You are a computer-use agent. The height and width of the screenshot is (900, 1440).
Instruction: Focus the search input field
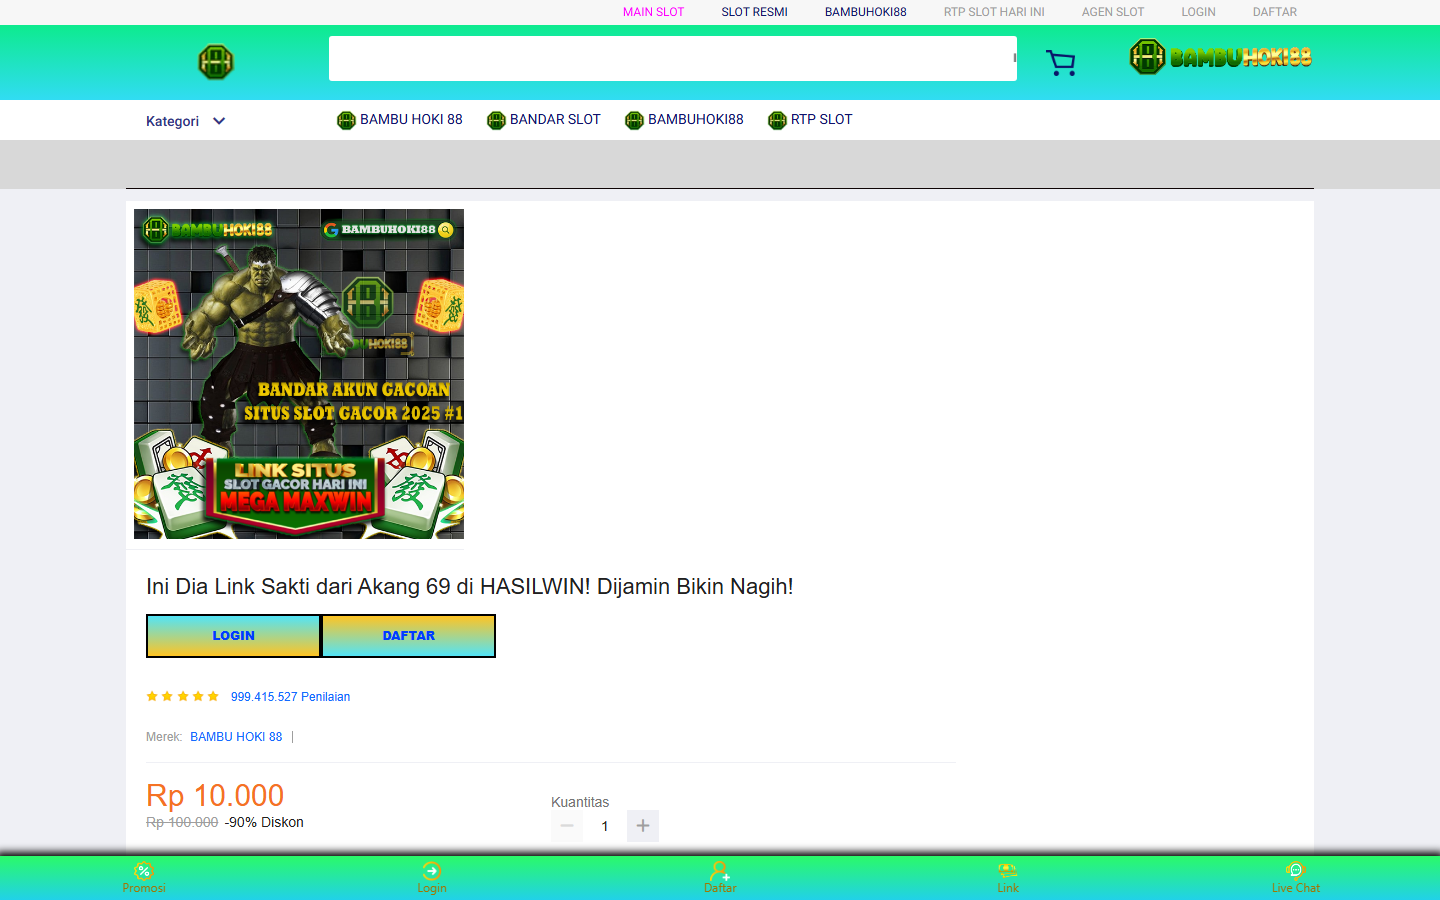click(673, 58)
